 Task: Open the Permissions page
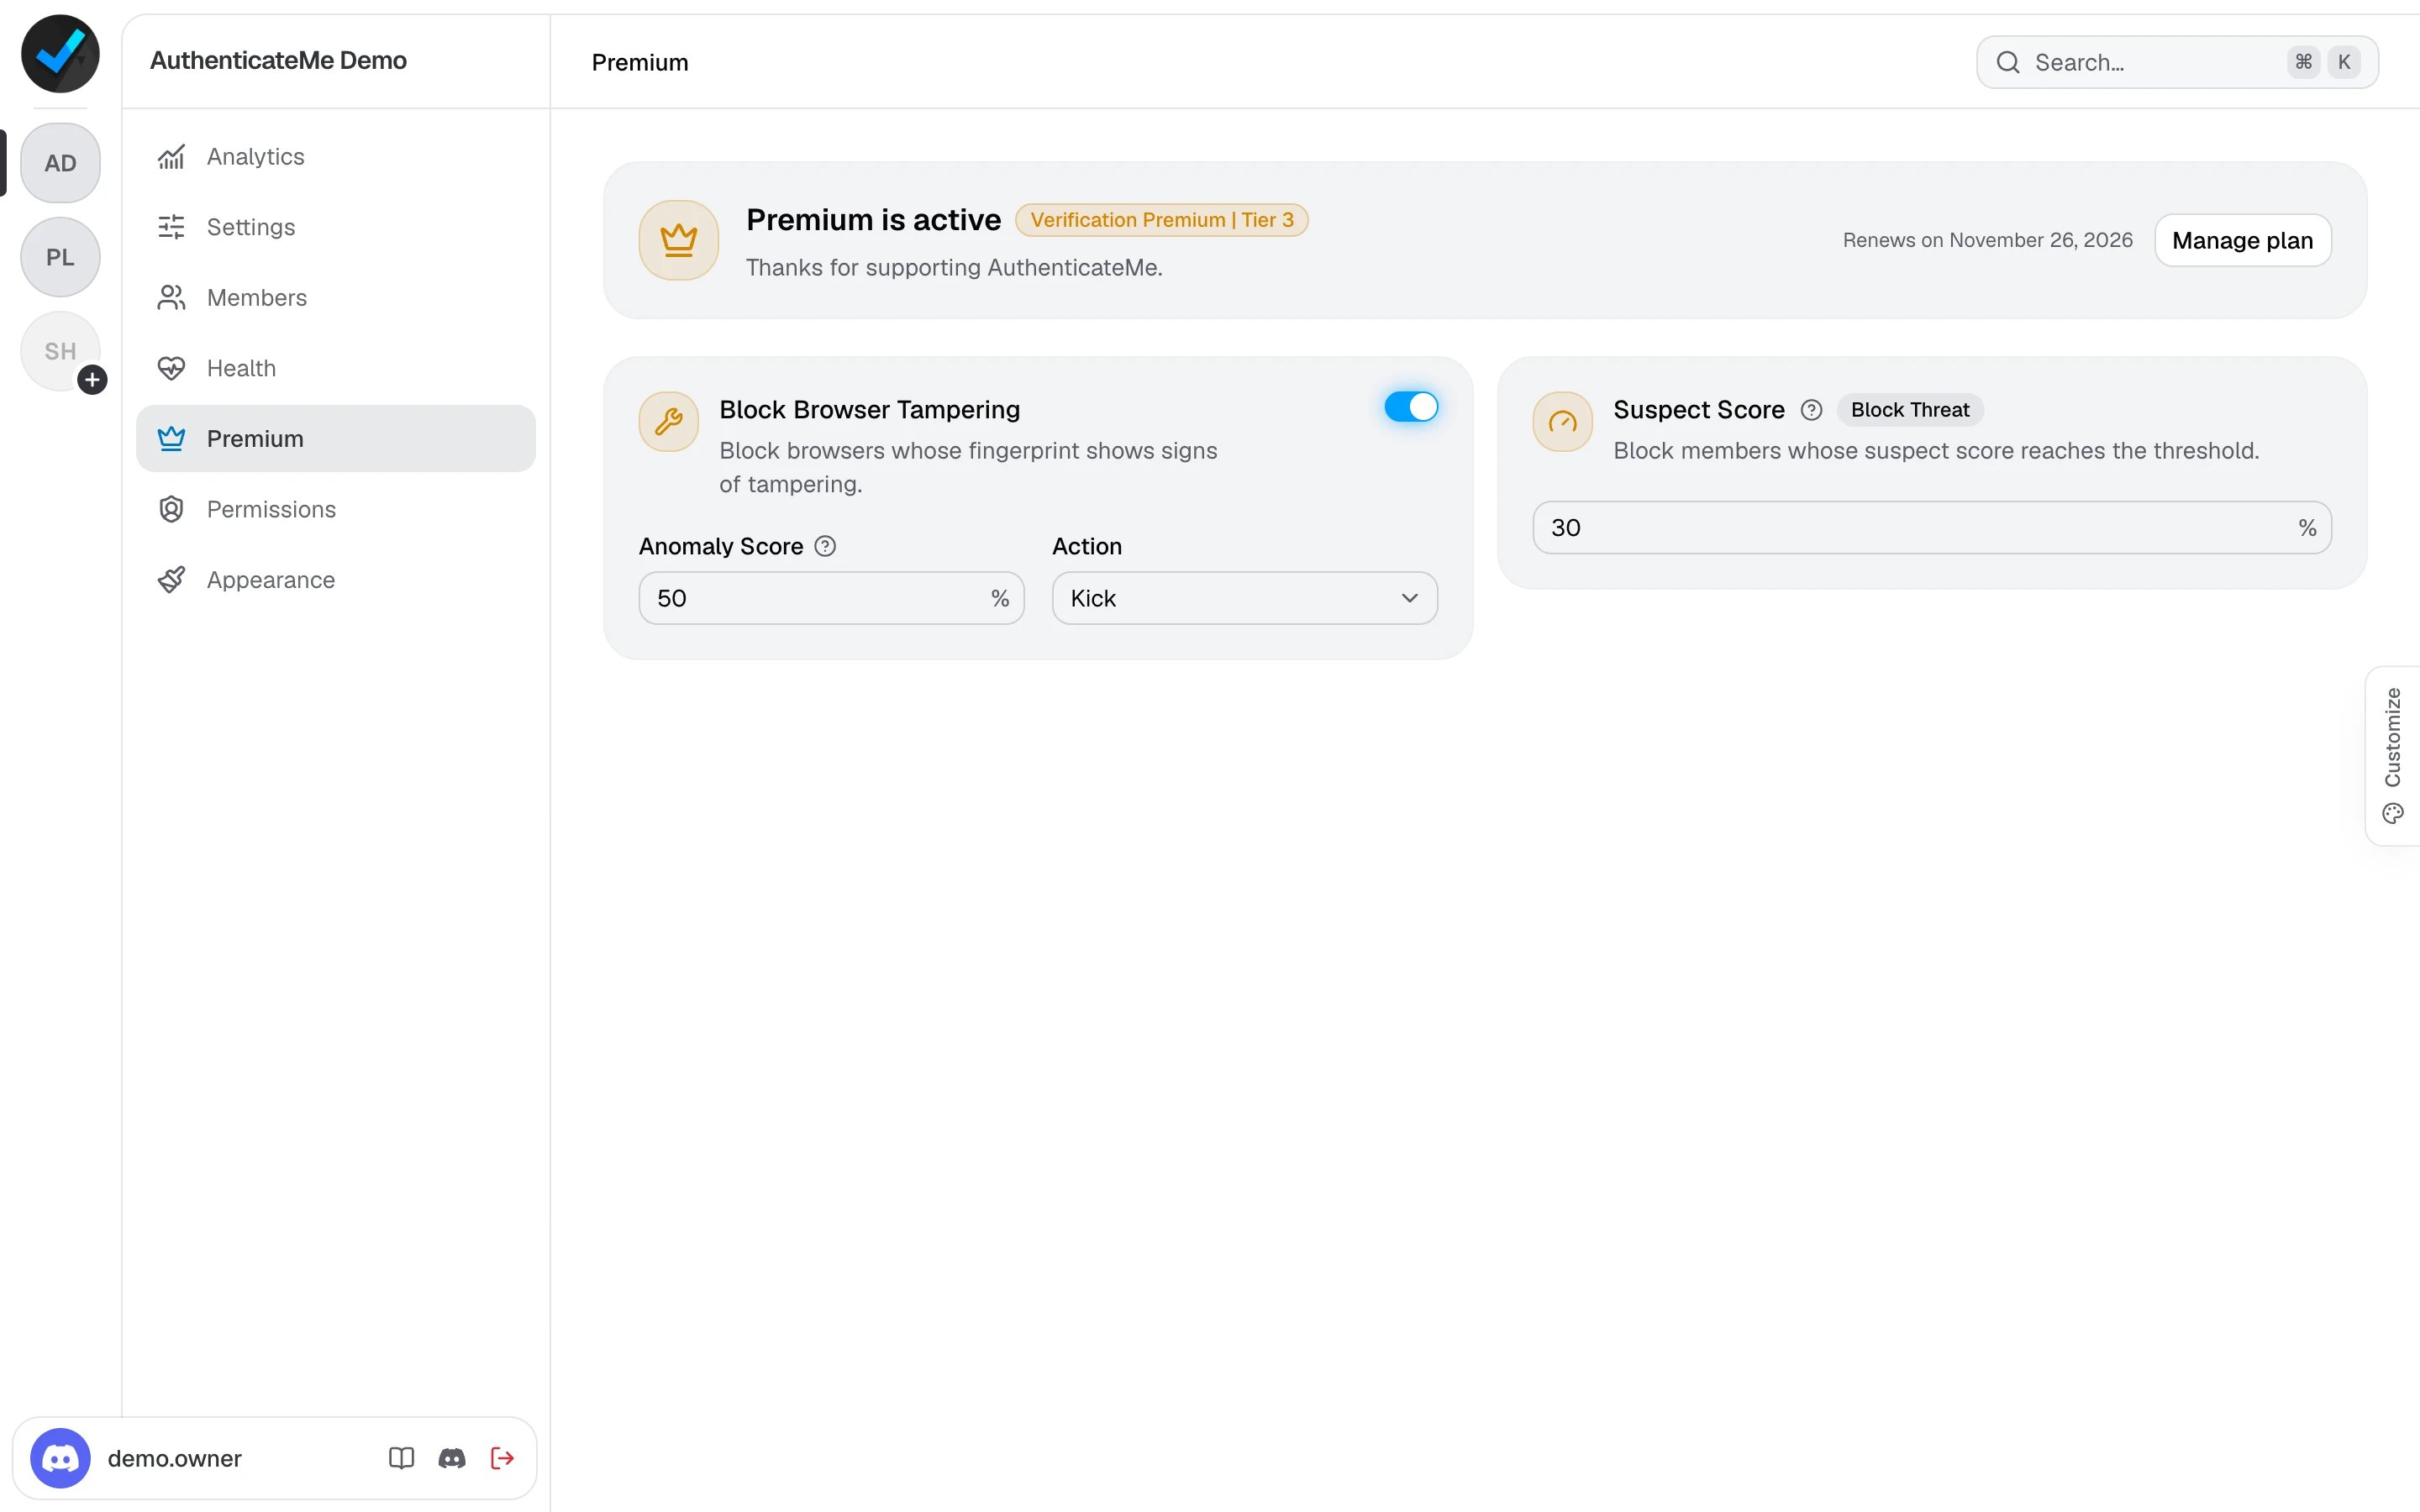click(336, 509)
